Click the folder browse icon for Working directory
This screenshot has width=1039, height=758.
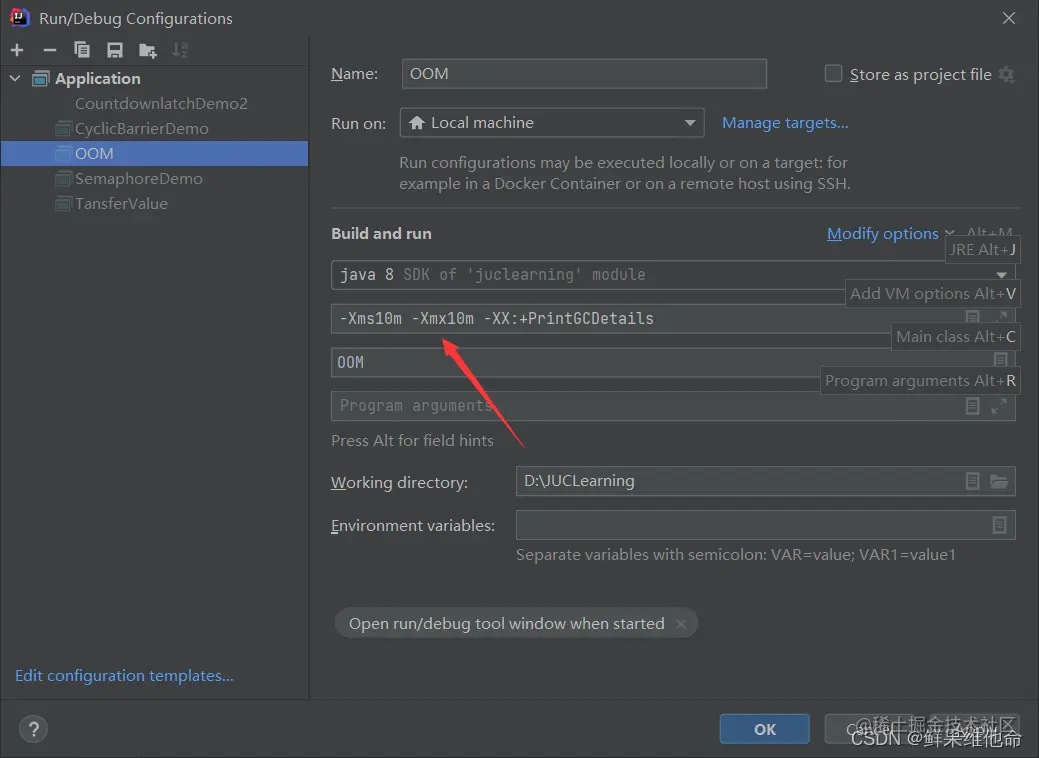click(999, 481)
